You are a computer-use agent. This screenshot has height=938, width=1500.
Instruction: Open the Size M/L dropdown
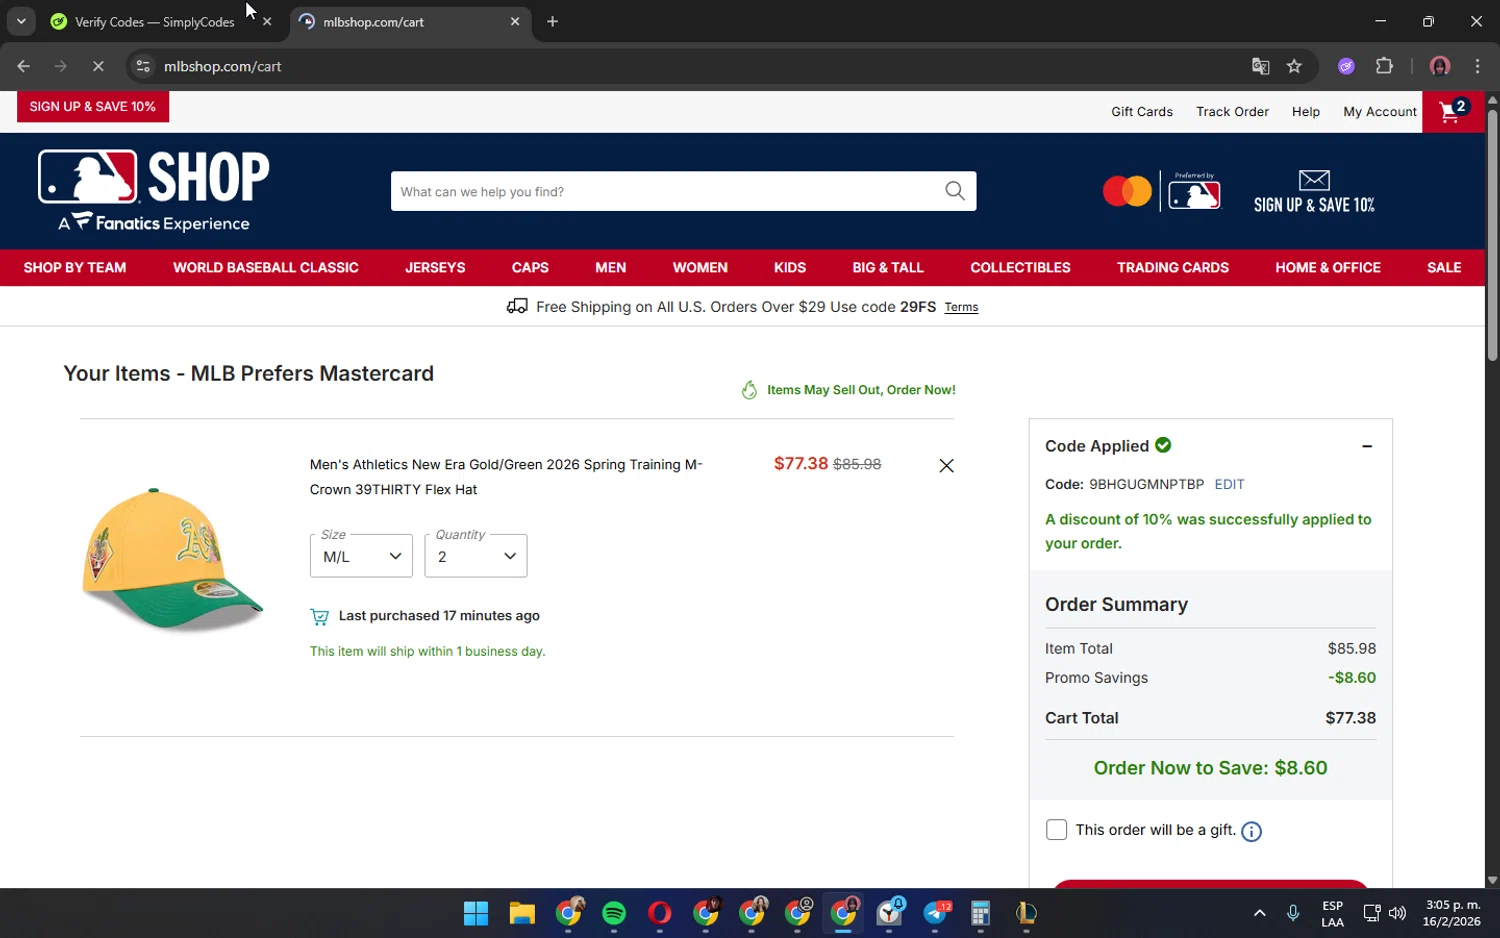[361, 556]
